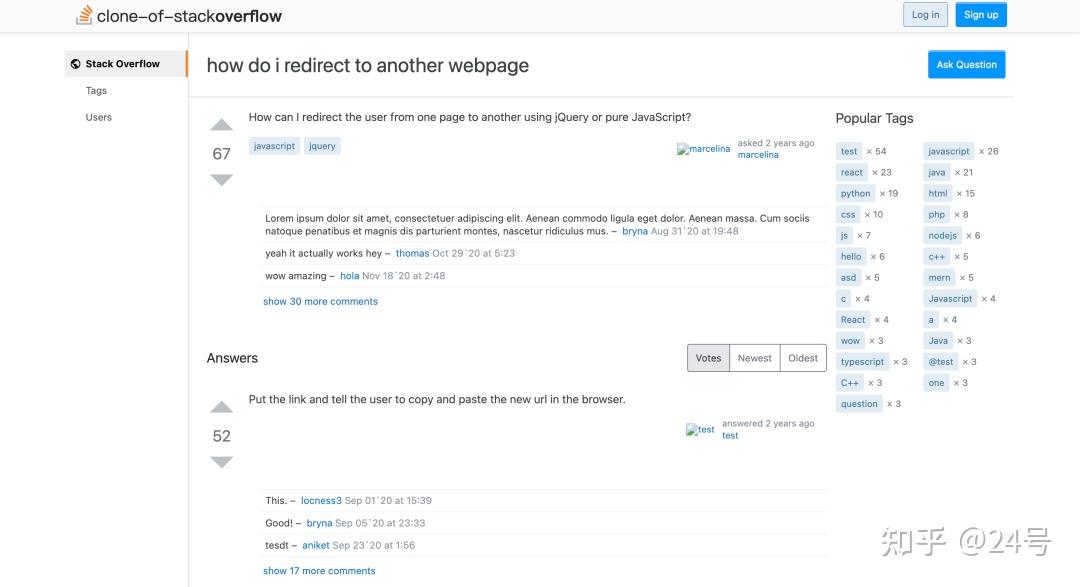Downvote the top answer with the down arrow
The height and width of the screenshot is (587, 1080).
tap(221, 462)
